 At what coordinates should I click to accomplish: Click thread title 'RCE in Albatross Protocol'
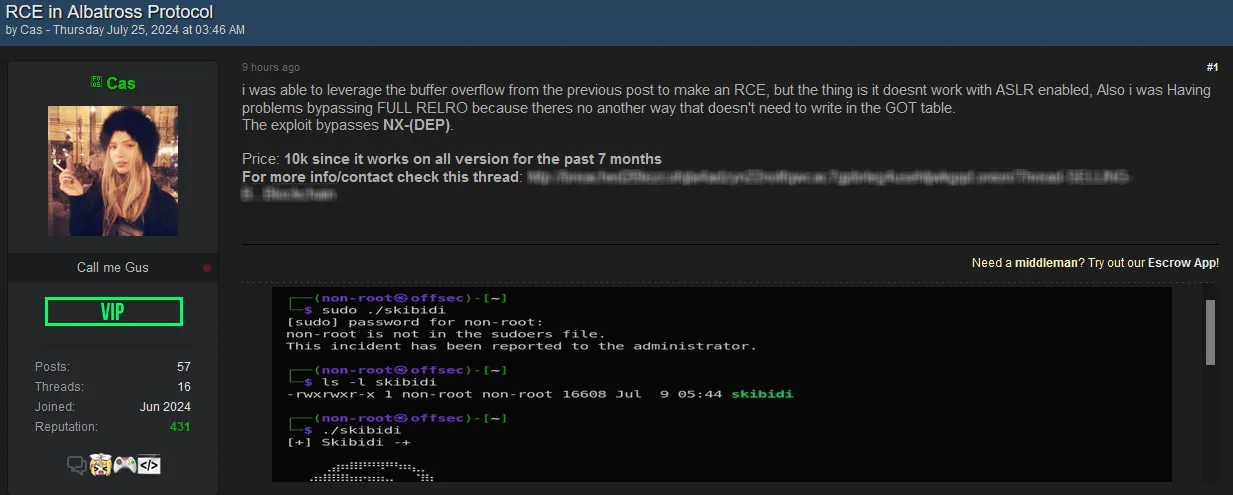point(110,12)
